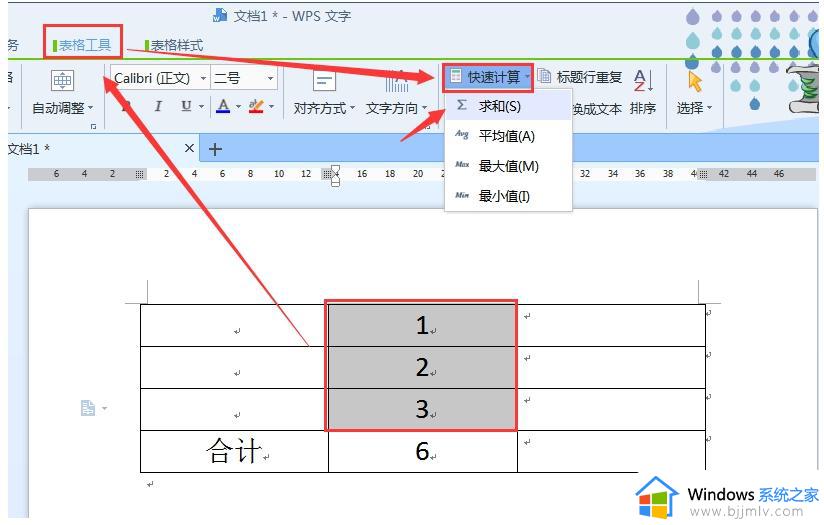
Task: Click the 文字方向 text direction icon
Action: tap(396, 80)
